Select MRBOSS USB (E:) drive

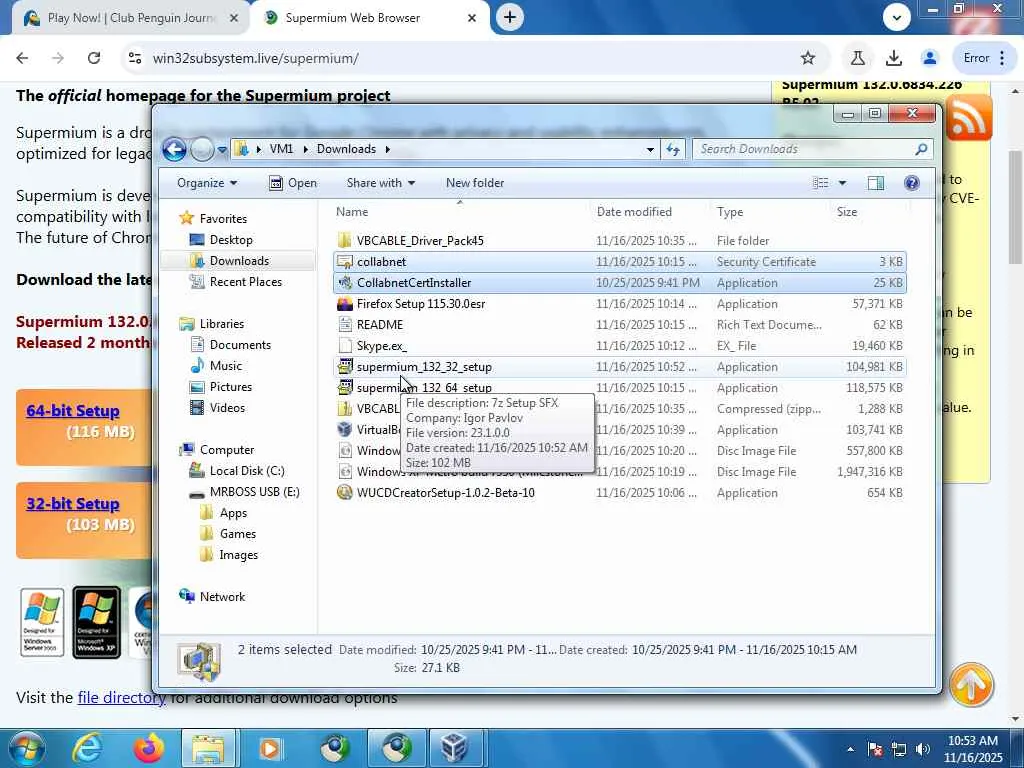(x=244, y=492)
